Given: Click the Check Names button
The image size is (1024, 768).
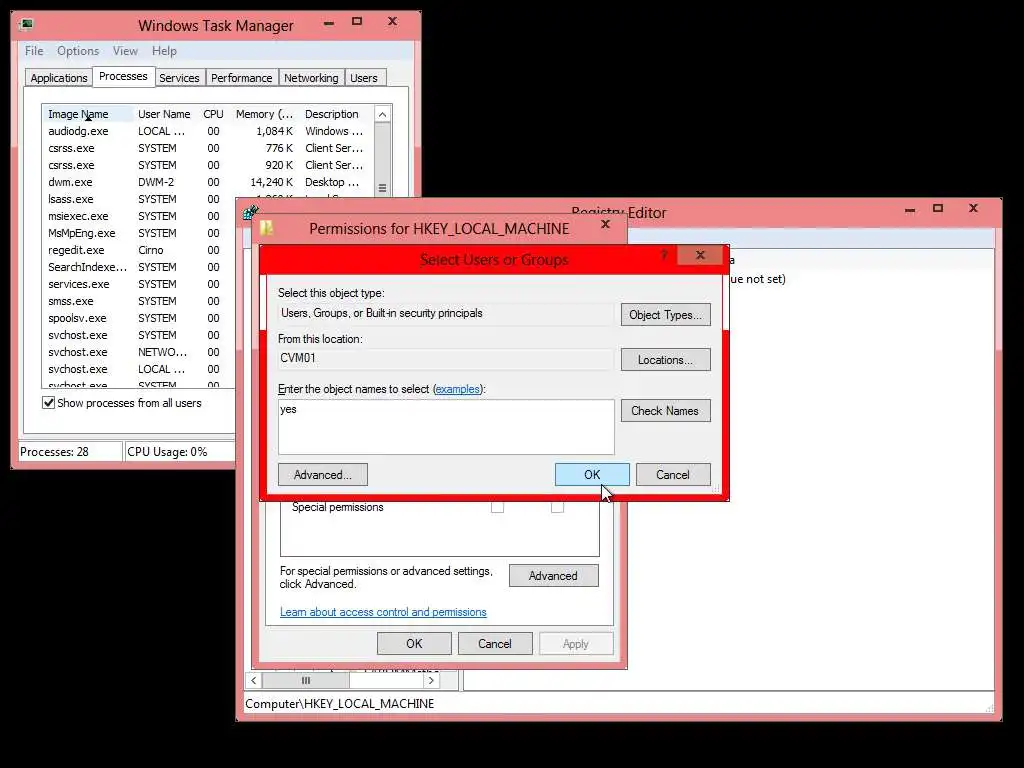Looking at the screenshot, I should click(665, 411).
